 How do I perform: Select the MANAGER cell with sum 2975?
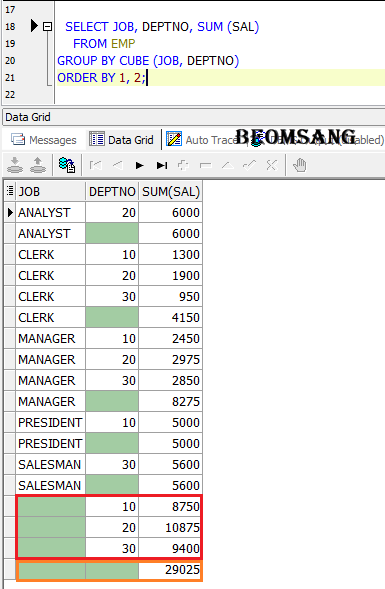[50, 360]
